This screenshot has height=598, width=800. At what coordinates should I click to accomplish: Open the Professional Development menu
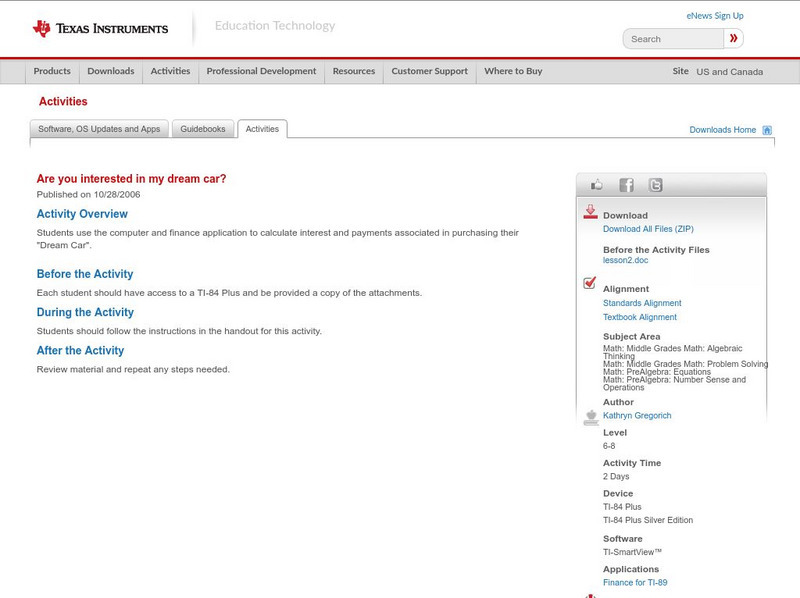(261, 71)
